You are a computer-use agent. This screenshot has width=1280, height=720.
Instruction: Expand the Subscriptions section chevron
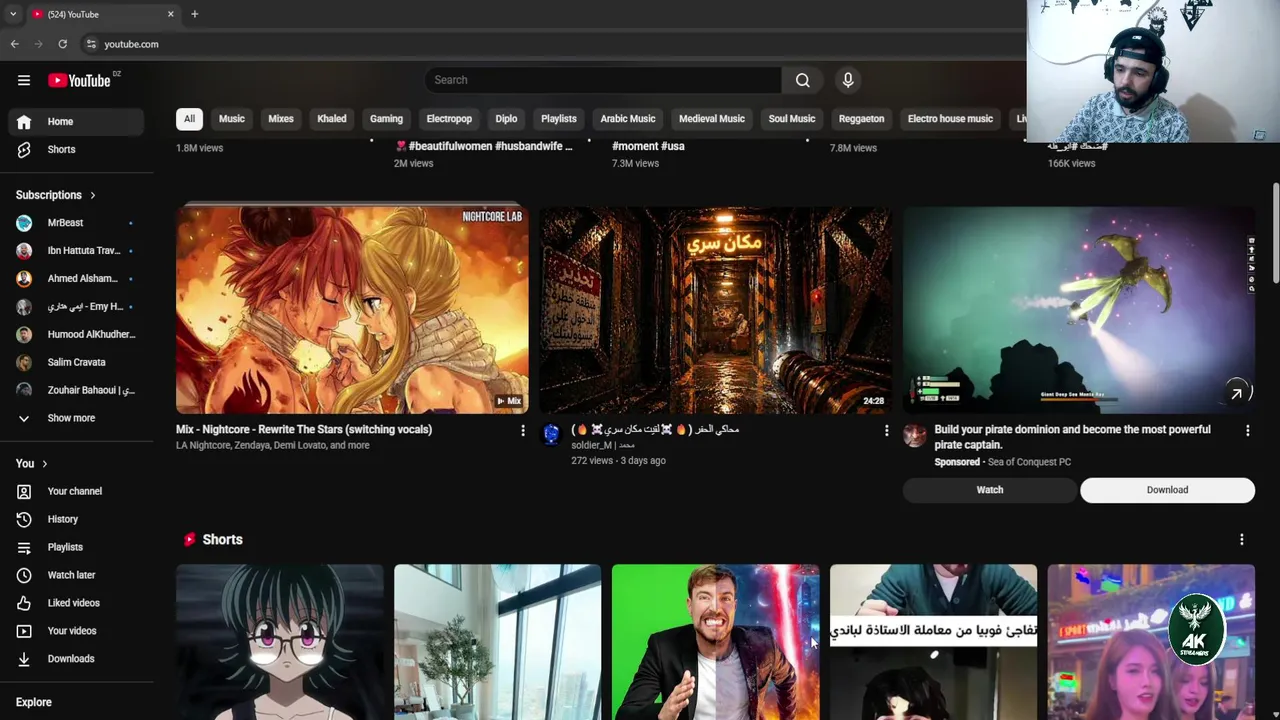tap(93, 195)
